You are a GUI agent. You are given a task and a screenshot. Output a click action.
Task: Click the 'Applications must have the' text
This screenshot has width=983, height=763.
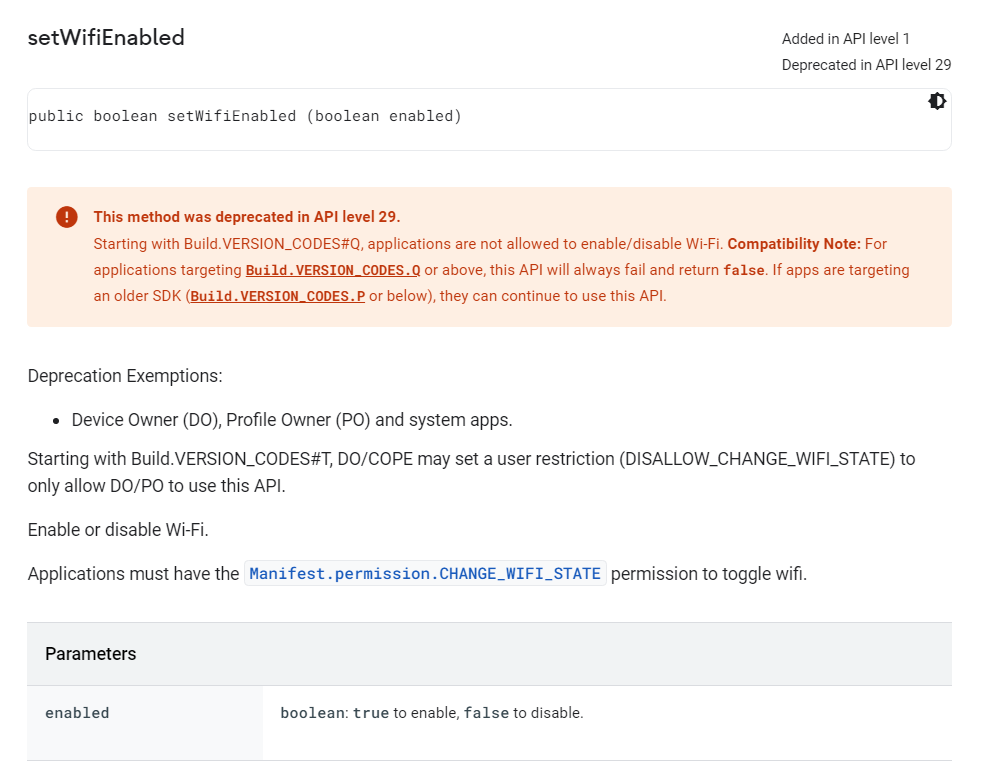[134, 574]
